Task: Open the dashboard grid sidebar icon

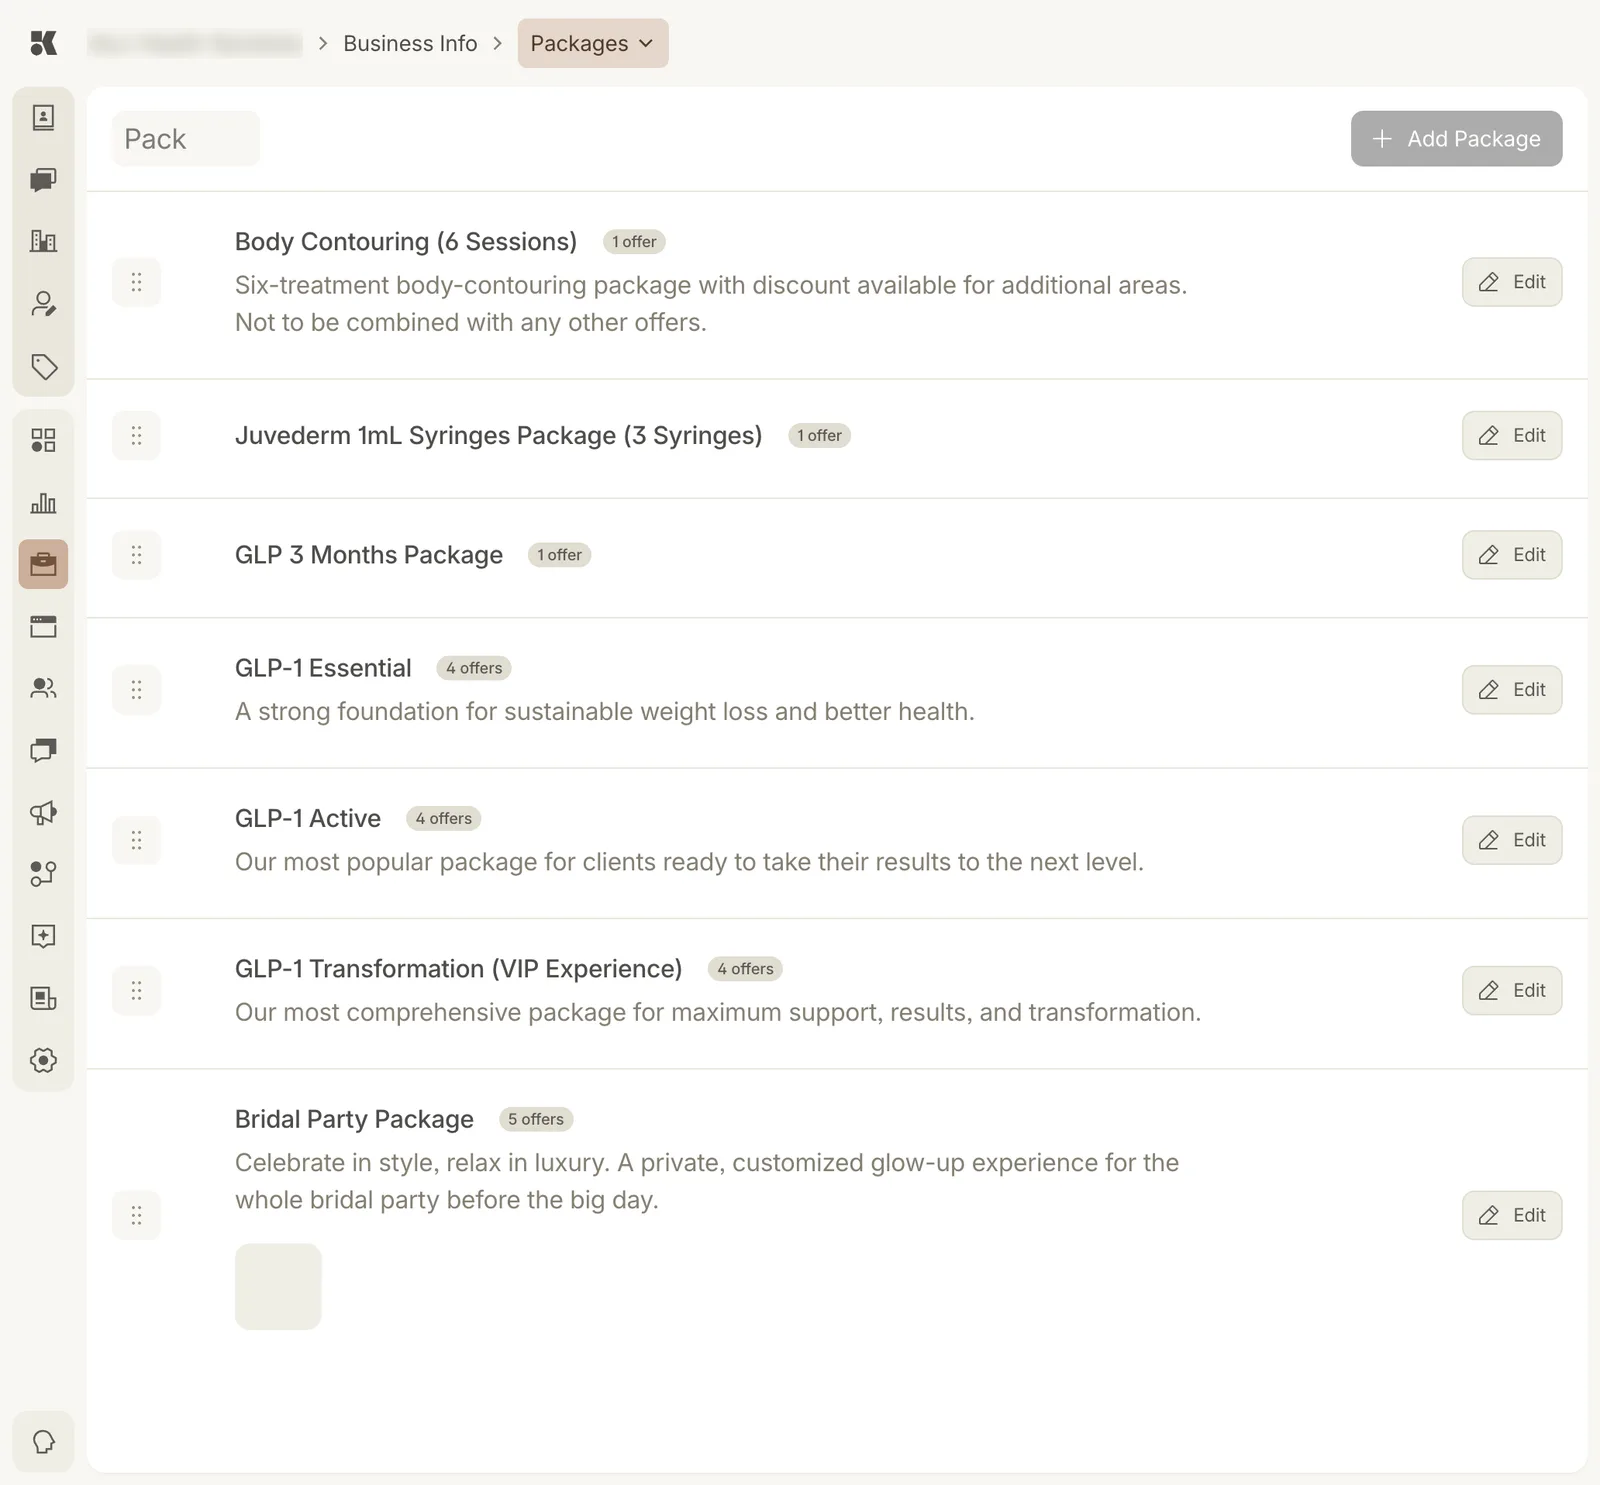Action: (43, 440)
